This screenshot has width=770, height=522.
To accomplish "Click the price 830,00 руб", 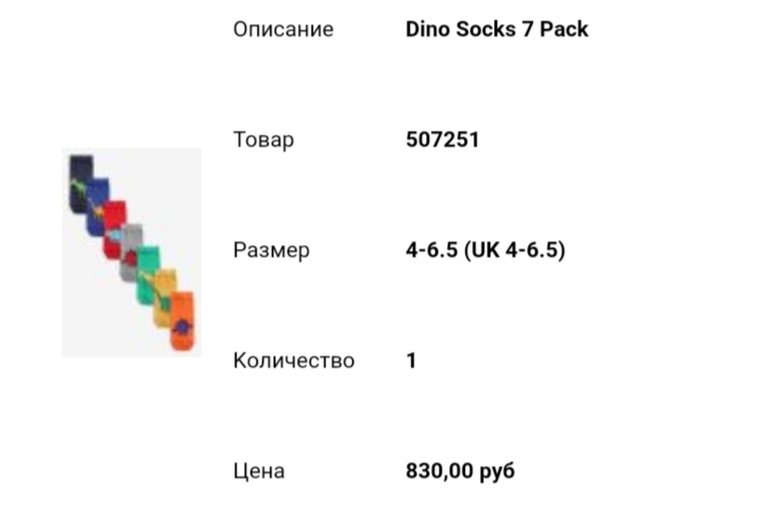I will (x=460, y=470).
